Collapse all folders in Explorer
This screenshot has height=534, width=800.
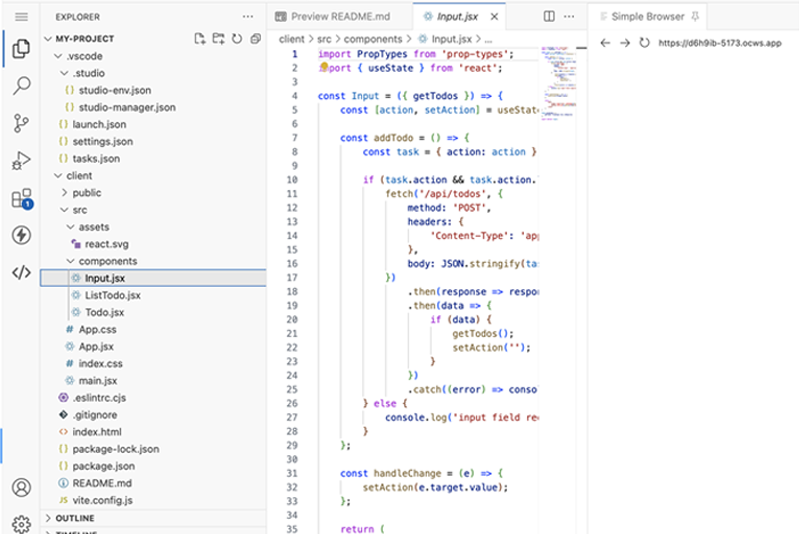point(255,39)
